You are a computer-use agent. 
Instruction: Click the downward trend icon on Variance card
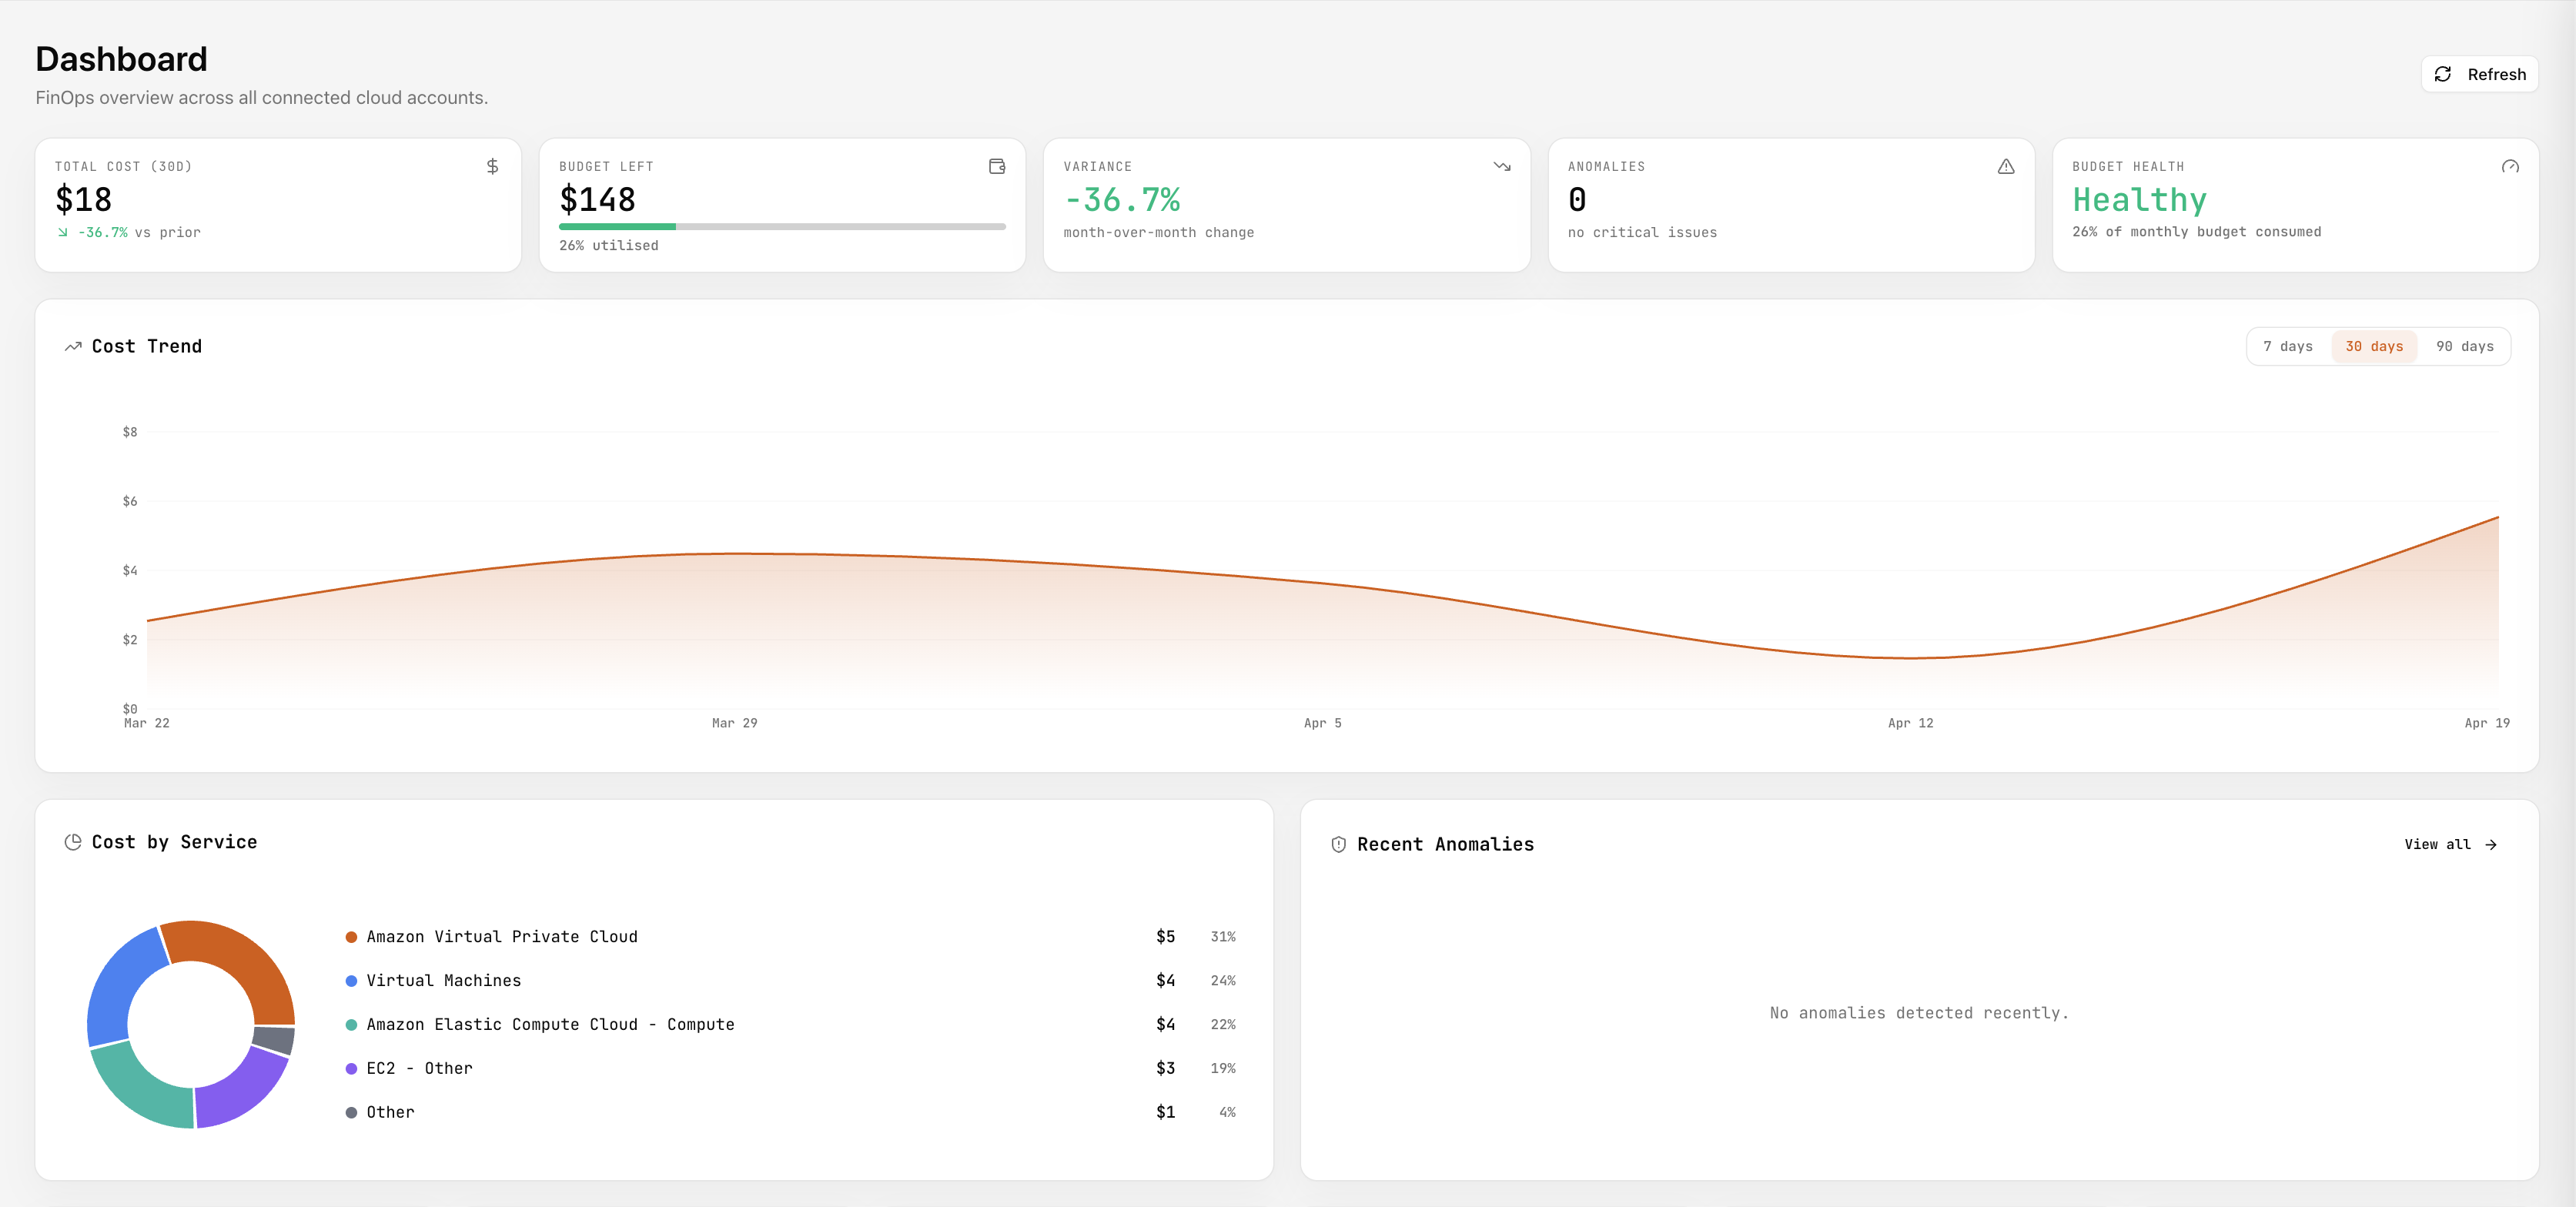(1503, 166)
